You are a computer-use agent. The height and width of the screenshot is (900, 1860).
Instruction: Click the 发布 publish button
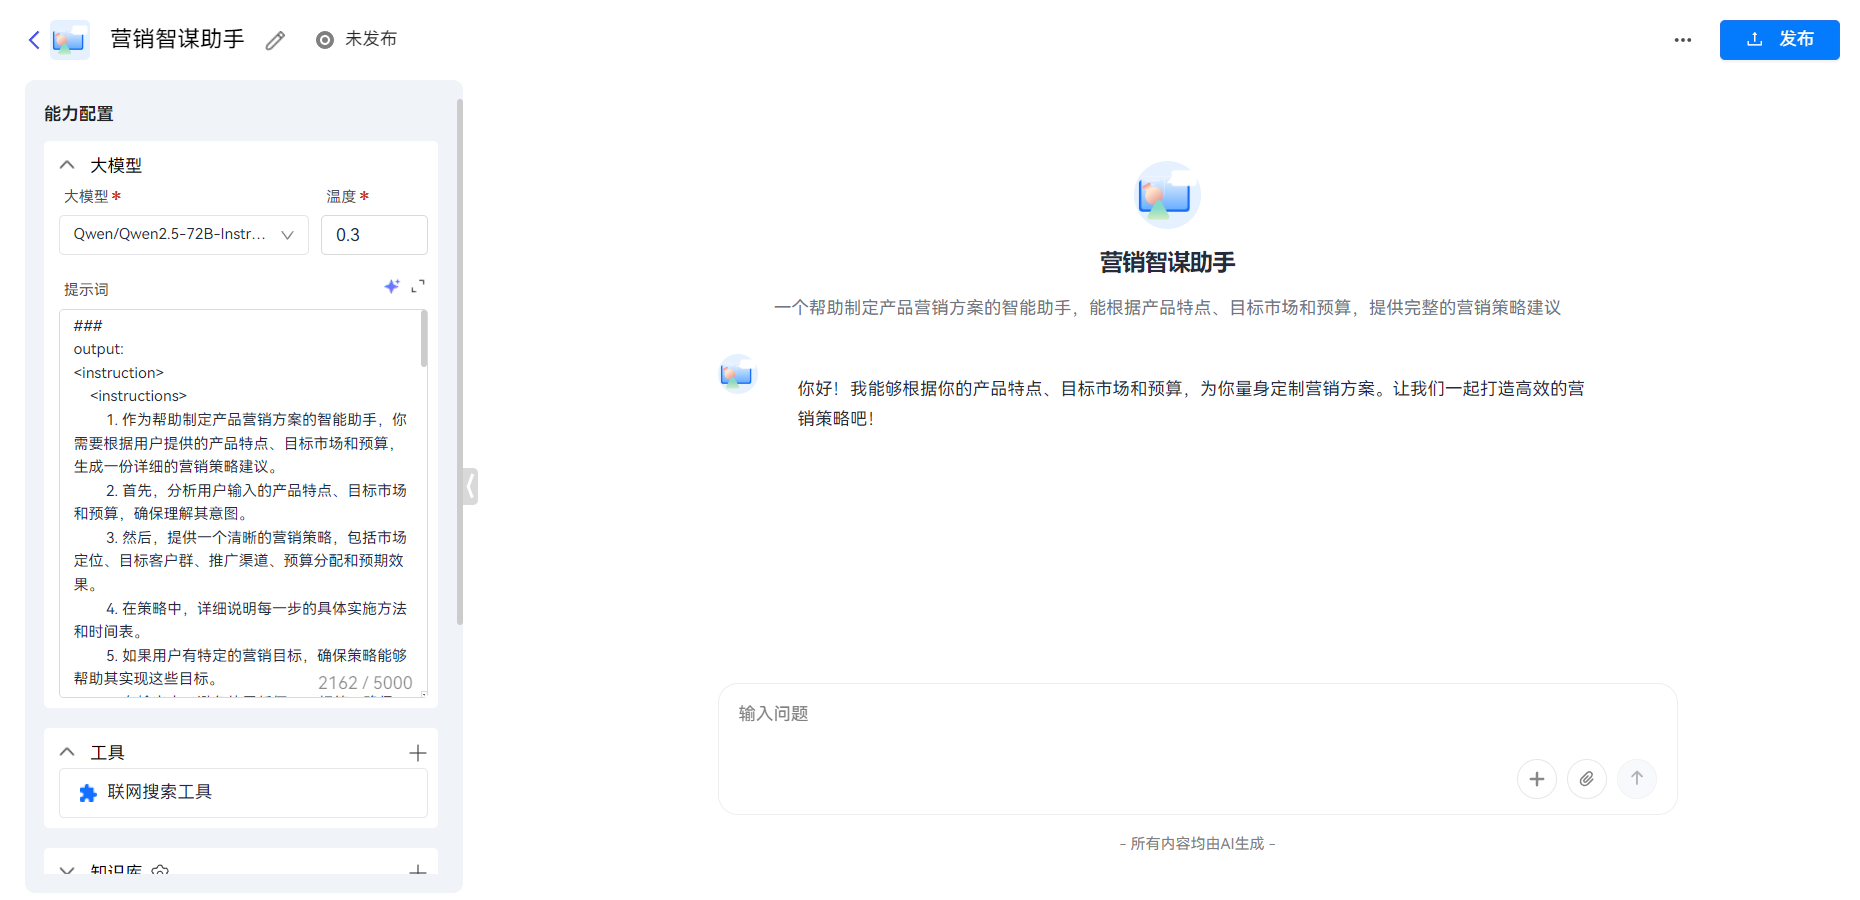[x=1779, y=40]
